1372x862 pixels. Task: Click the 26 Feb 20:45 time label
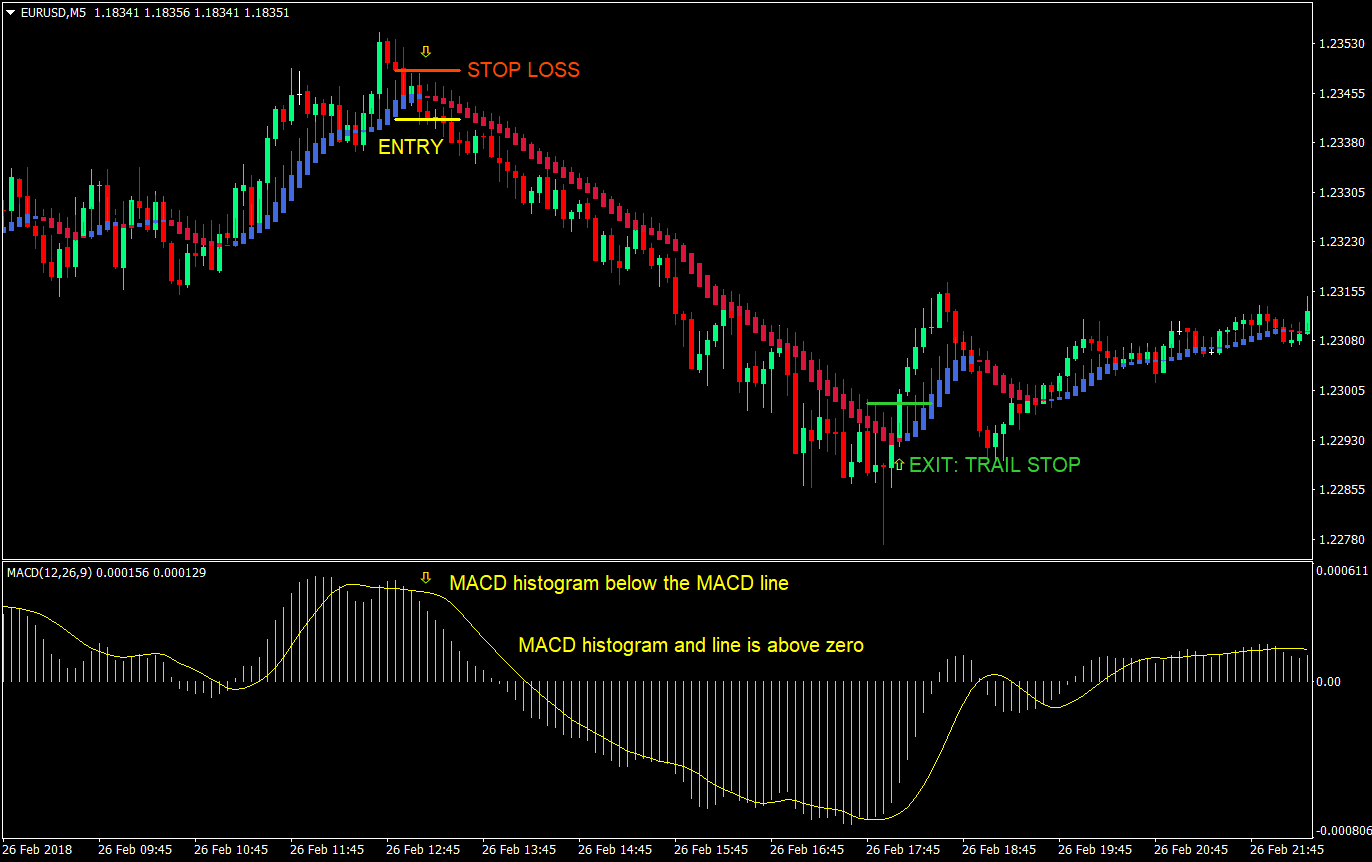(x=1191, y=850)
